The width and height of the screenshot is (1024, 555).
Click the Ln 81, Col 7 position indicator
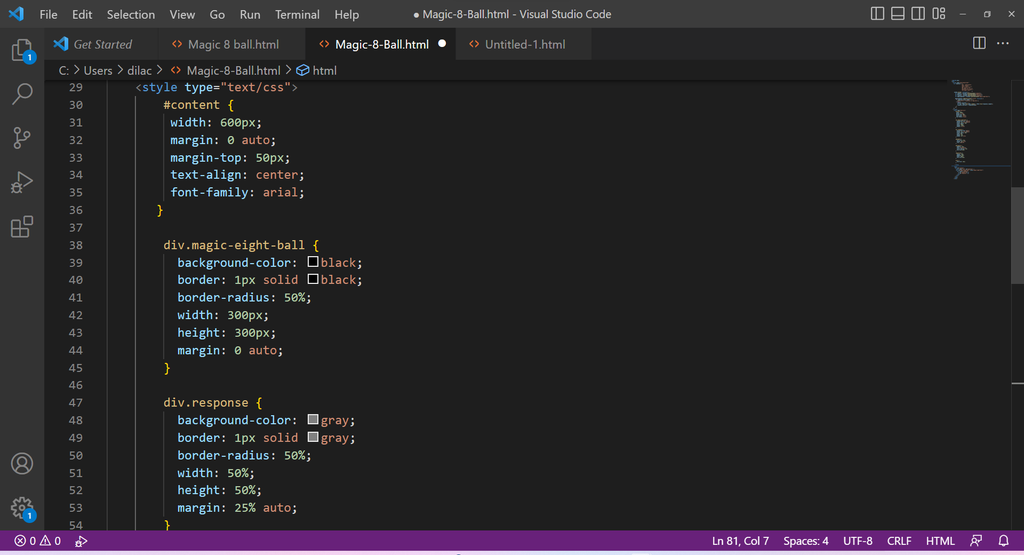741,541
